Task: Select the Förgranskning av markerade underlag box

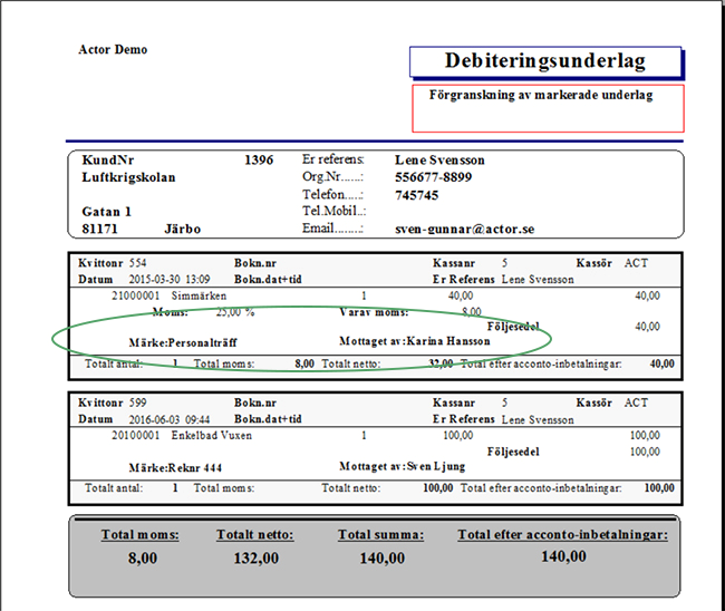Action: tap(548, 108)
